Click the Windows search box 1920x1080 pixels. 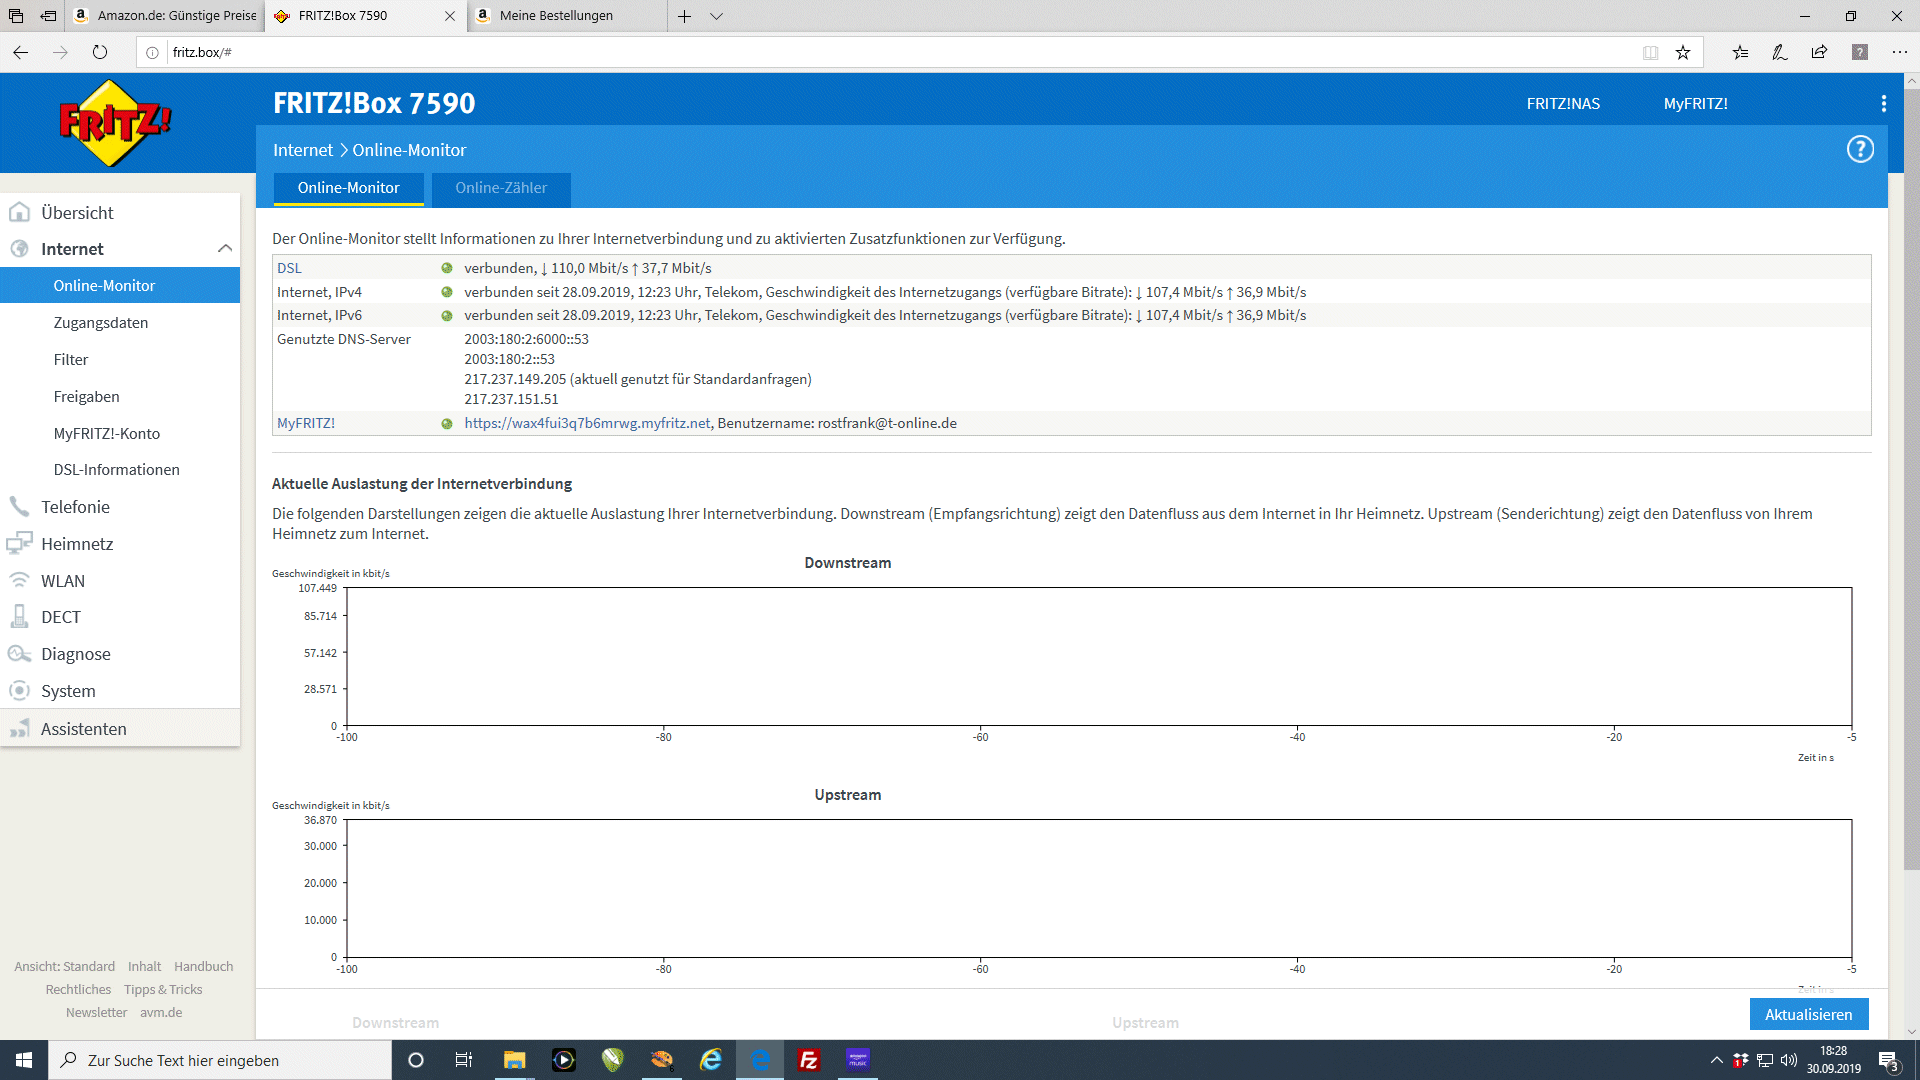[x=220, y=1060]
